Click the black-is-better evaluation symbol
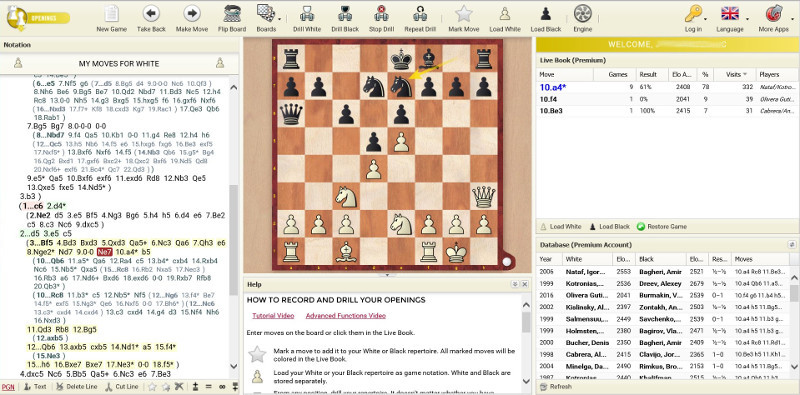Viewport: 800px width, 395px height. 235,387
